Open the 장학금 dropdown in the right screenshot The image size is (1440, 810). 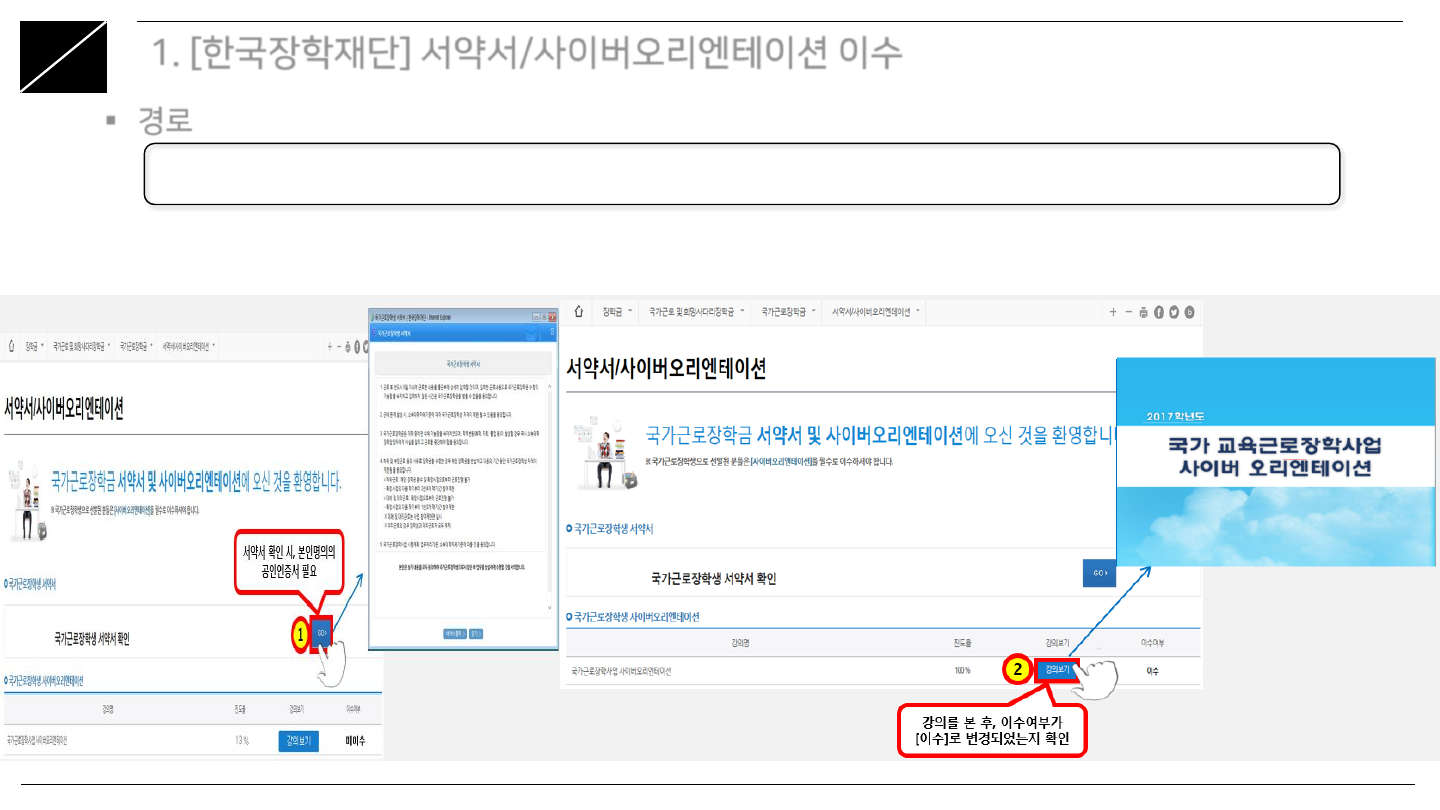(617, 312)
